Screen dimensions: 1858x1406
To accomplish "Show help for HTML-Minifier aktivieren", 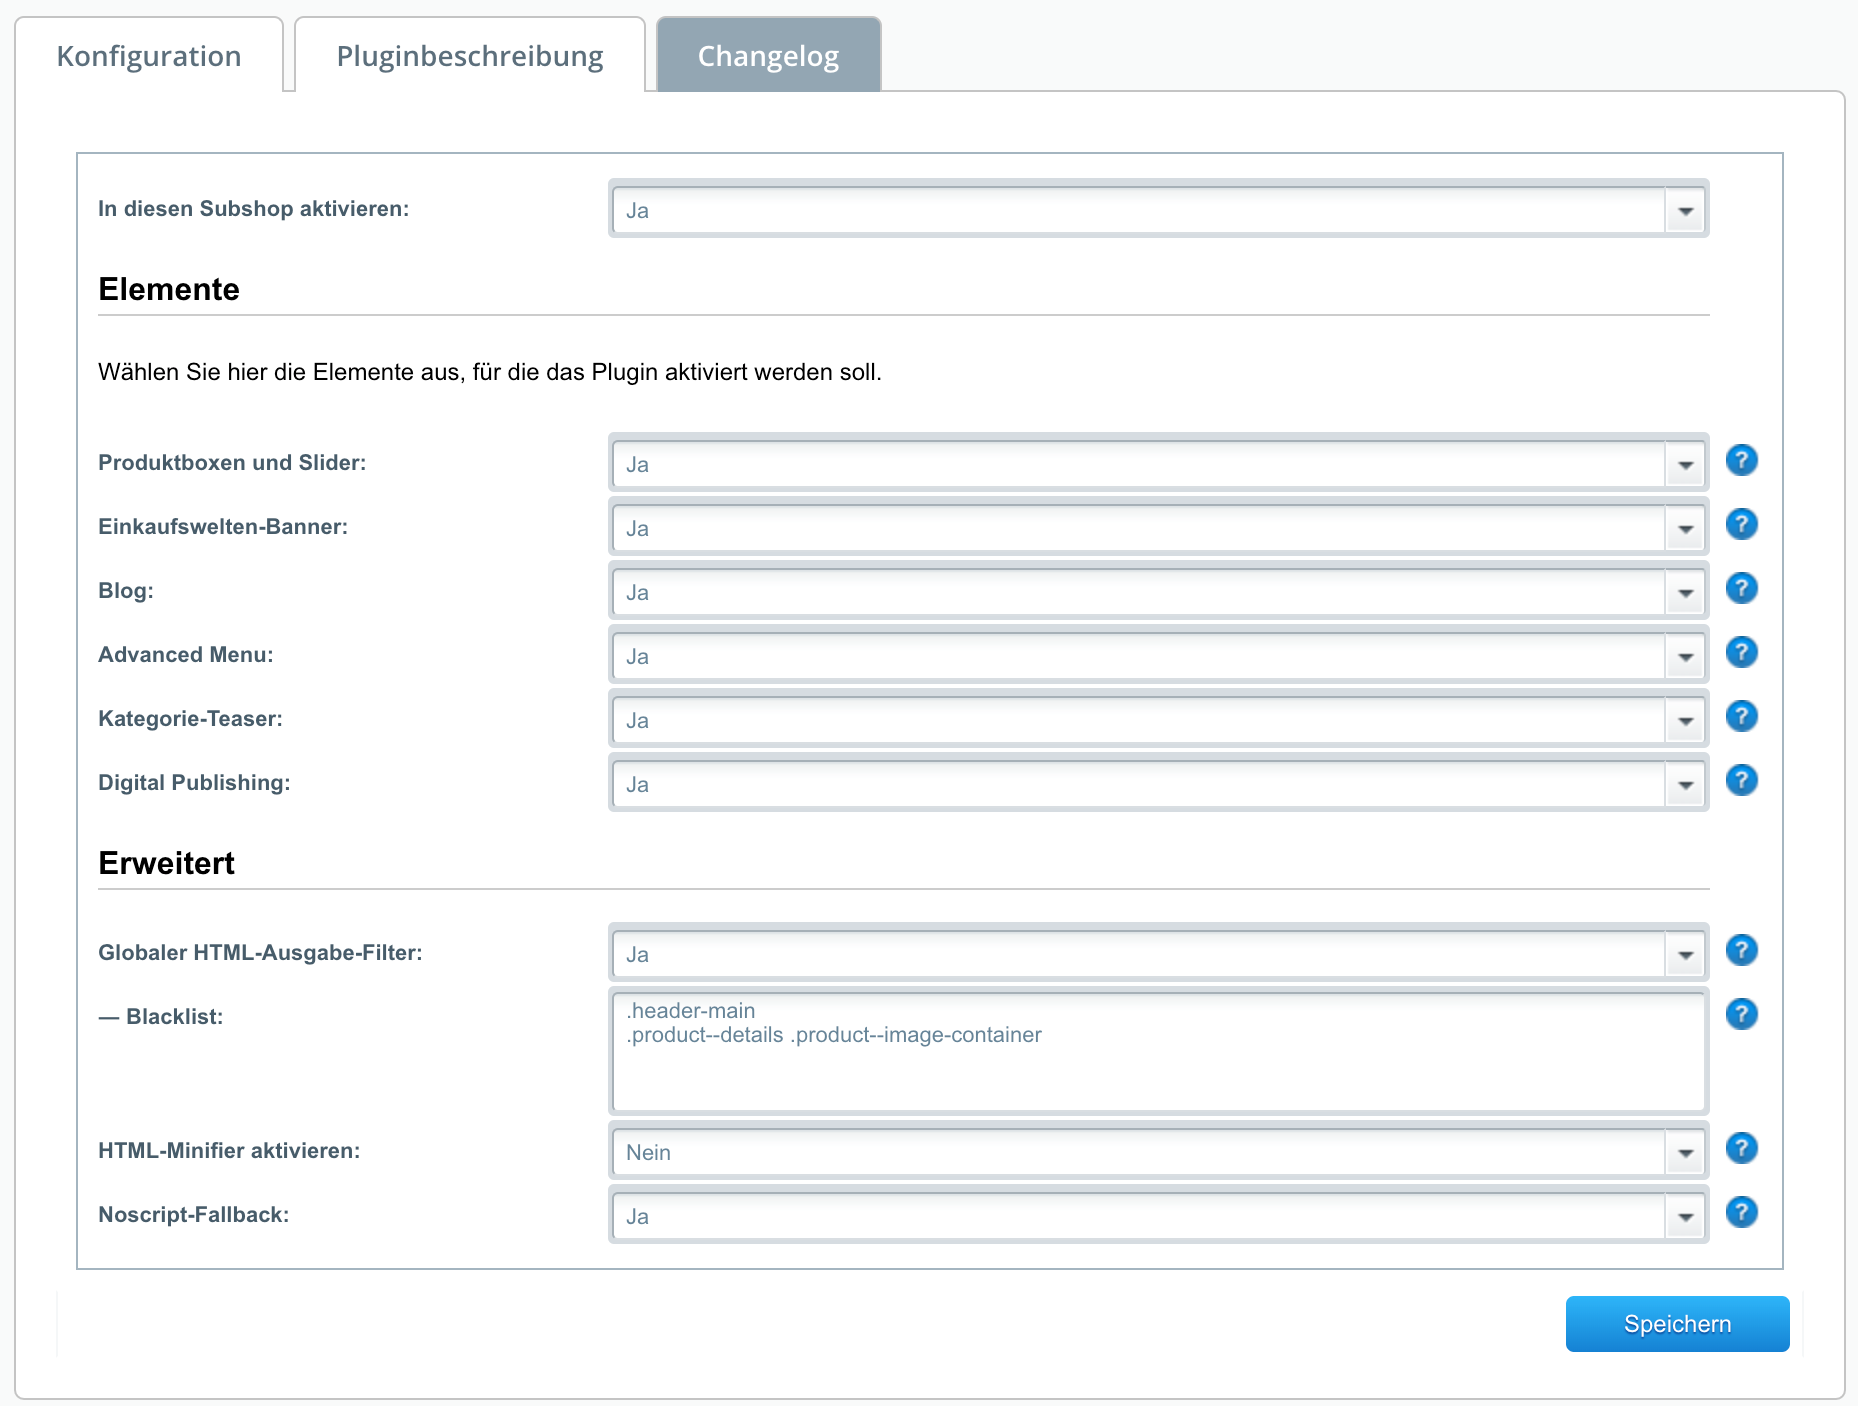I will point(1741,1148).
